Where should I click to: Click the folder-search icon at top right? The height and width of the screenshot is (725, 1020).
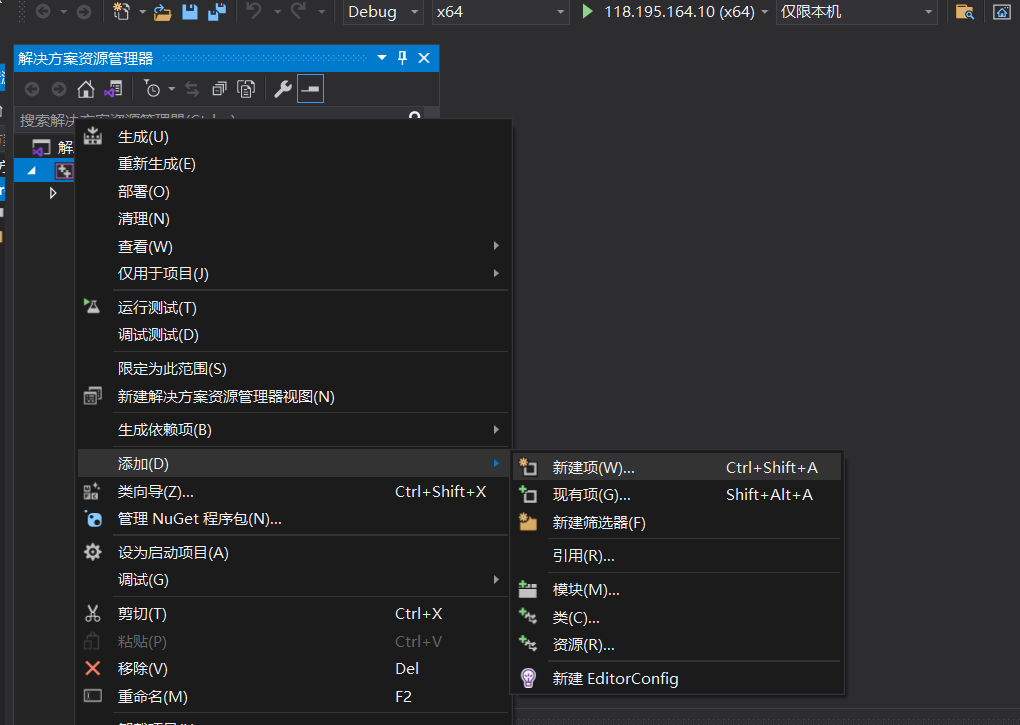(x=966, y=13)
